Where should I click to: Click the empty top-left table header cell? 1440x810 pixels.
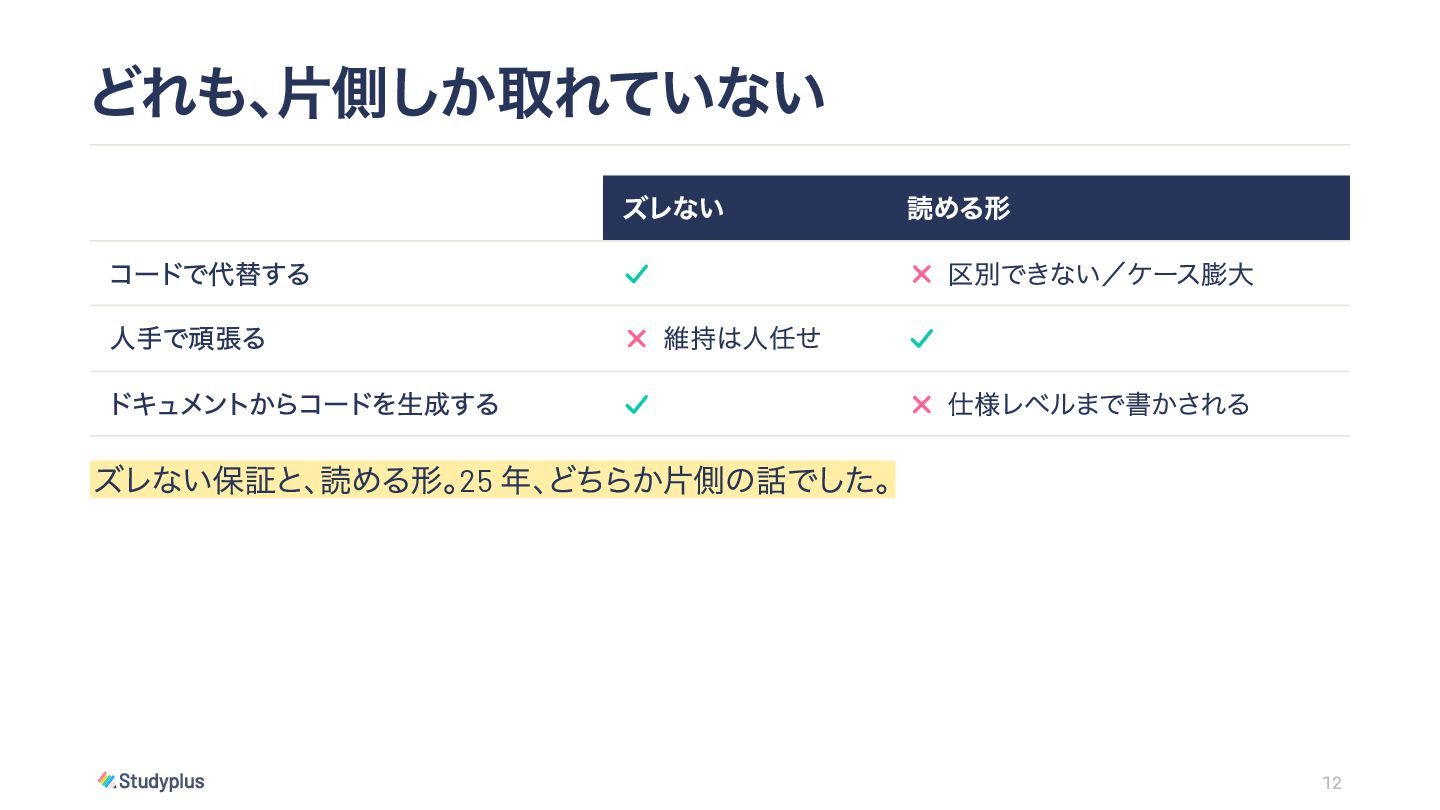(x=346, y=208)
